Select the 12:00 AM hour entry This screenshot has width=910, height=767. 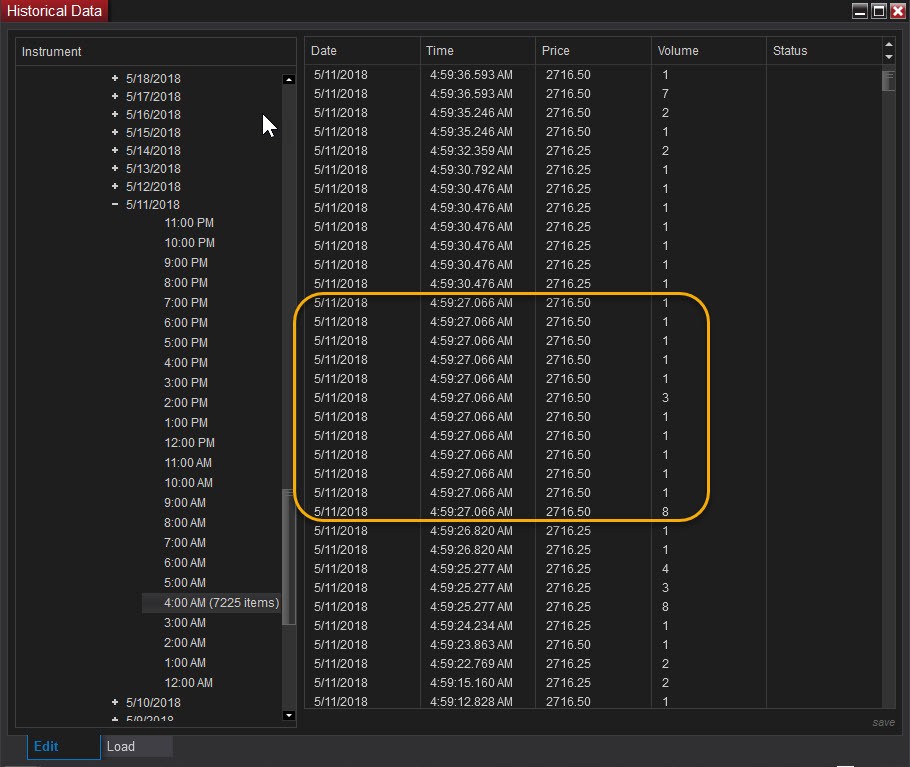(188, 683)
